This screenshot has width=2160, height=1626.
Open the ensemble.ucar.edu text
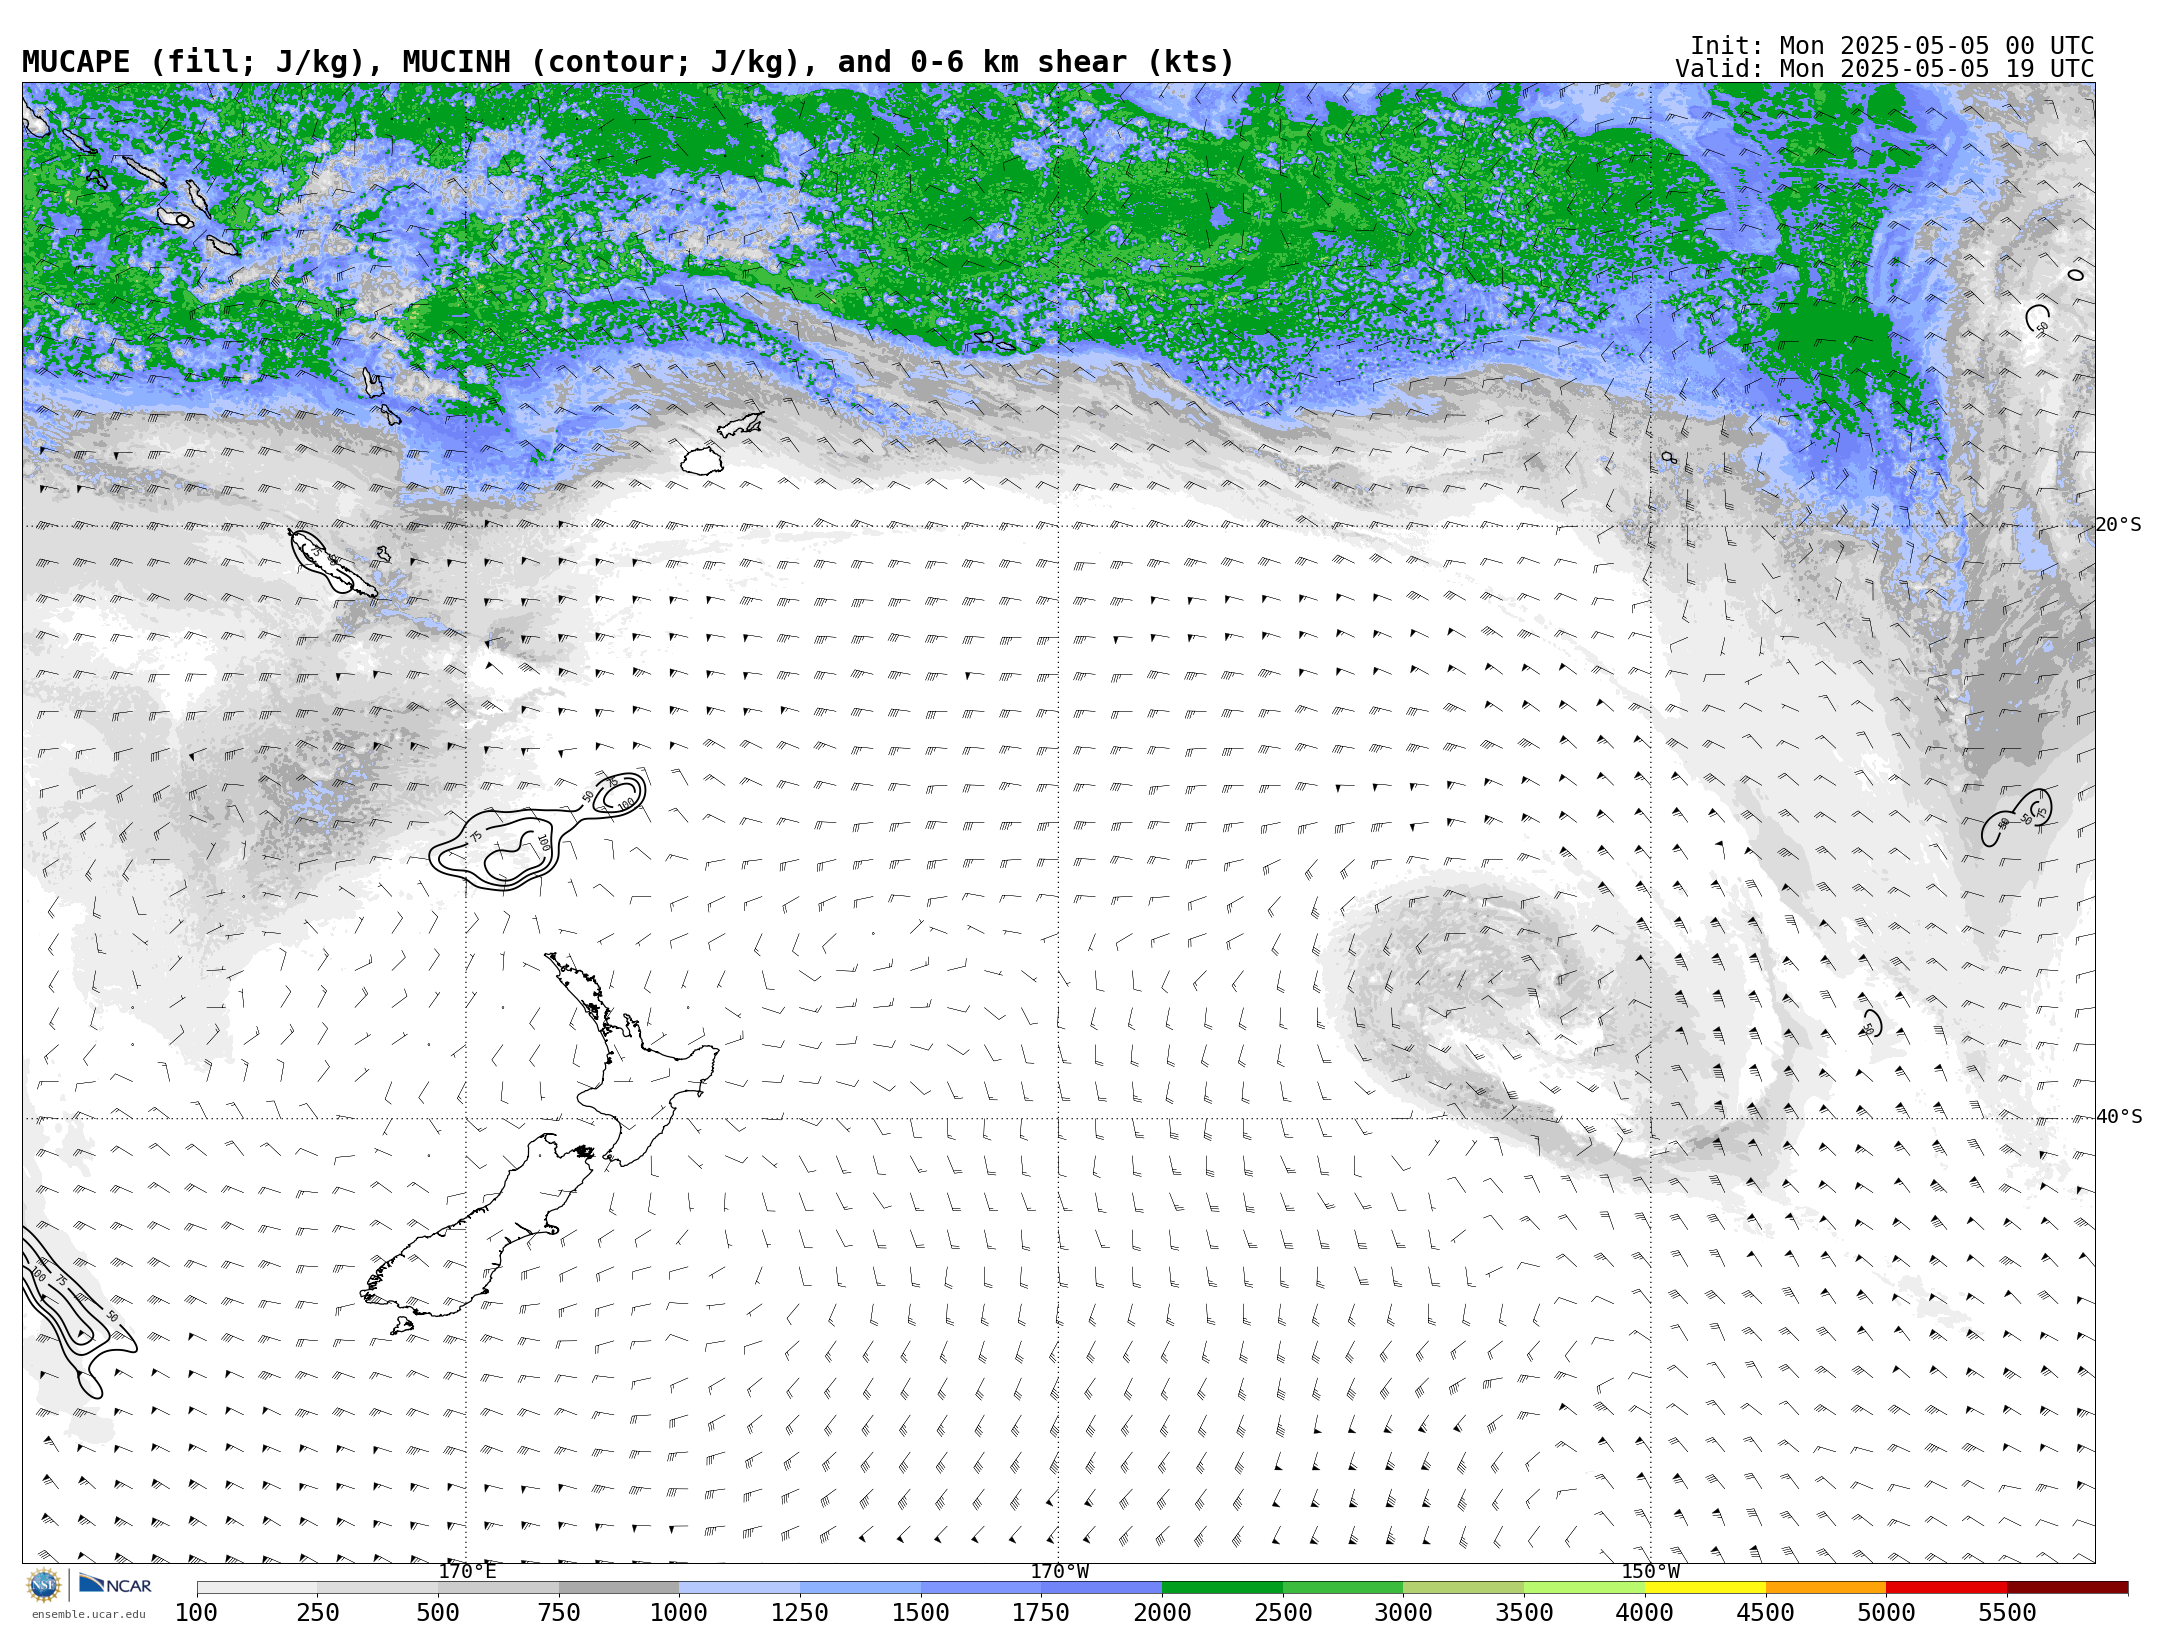coord(88,1614)
